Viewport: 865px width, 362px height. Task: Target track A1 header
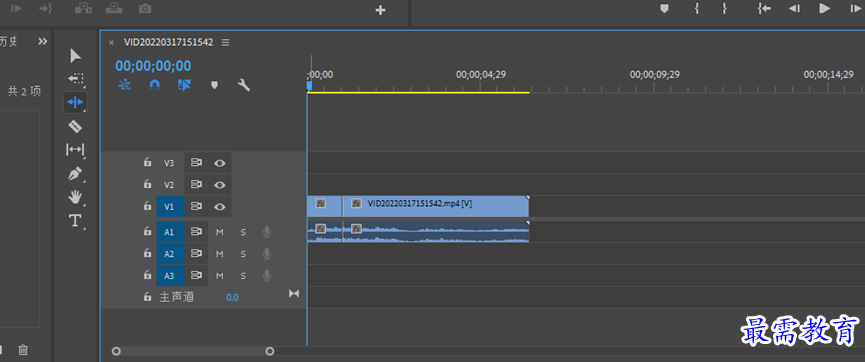[x=169, y=232]
